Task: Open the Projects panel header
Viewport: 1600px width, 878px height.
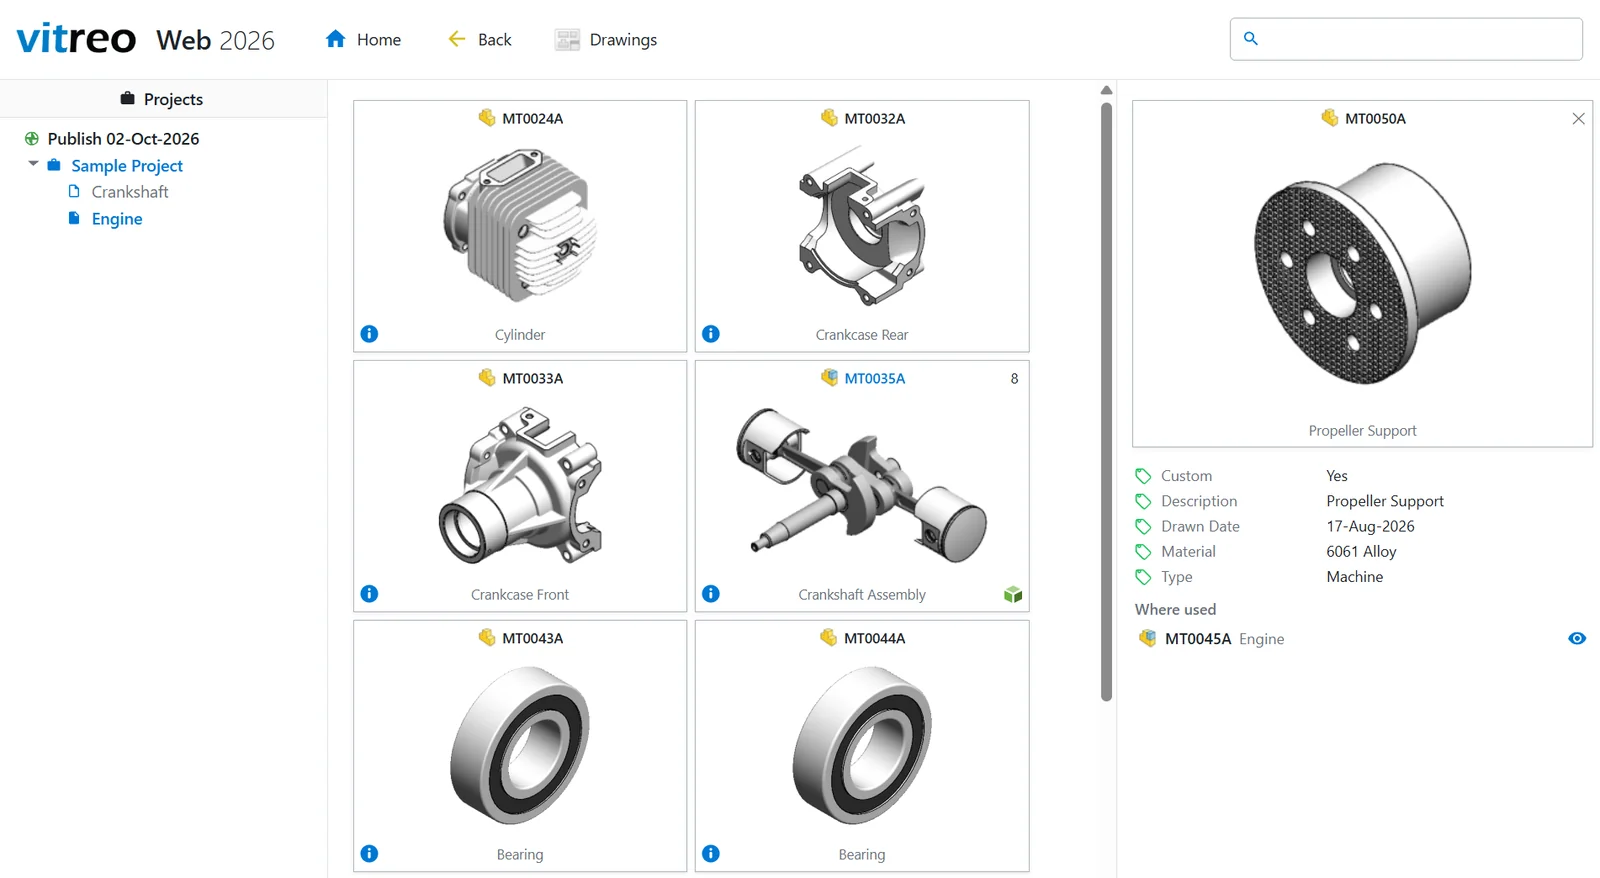Action: [x=163, y=99]
